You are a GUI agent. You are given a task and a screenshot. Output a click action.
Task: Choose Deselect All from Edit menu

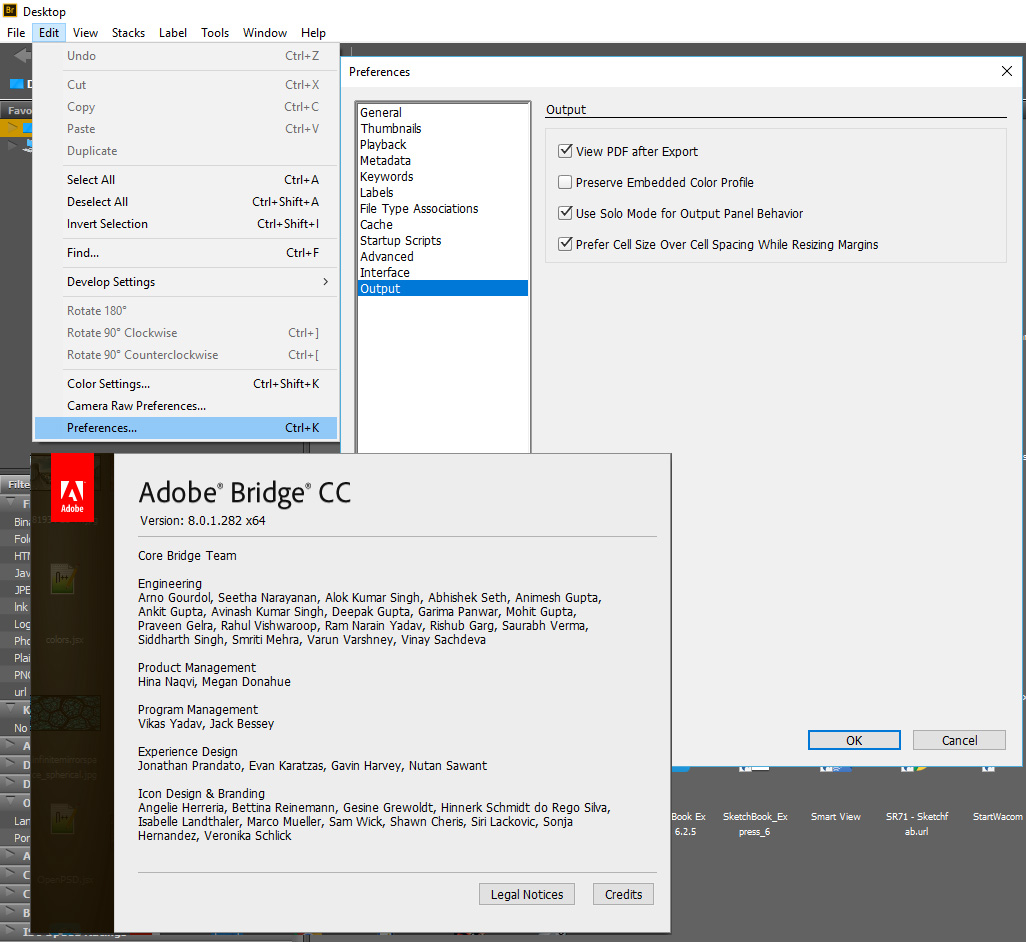click(x=186, y=201)
